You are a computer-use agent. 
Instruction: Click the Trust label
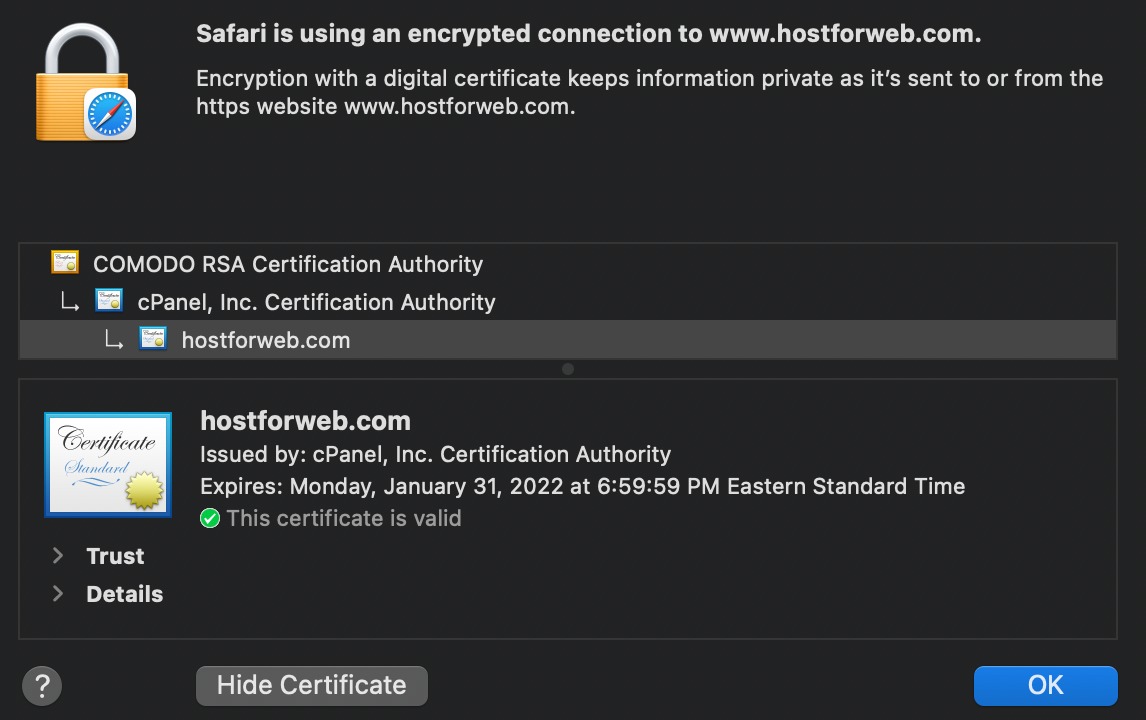coord(115,556)
